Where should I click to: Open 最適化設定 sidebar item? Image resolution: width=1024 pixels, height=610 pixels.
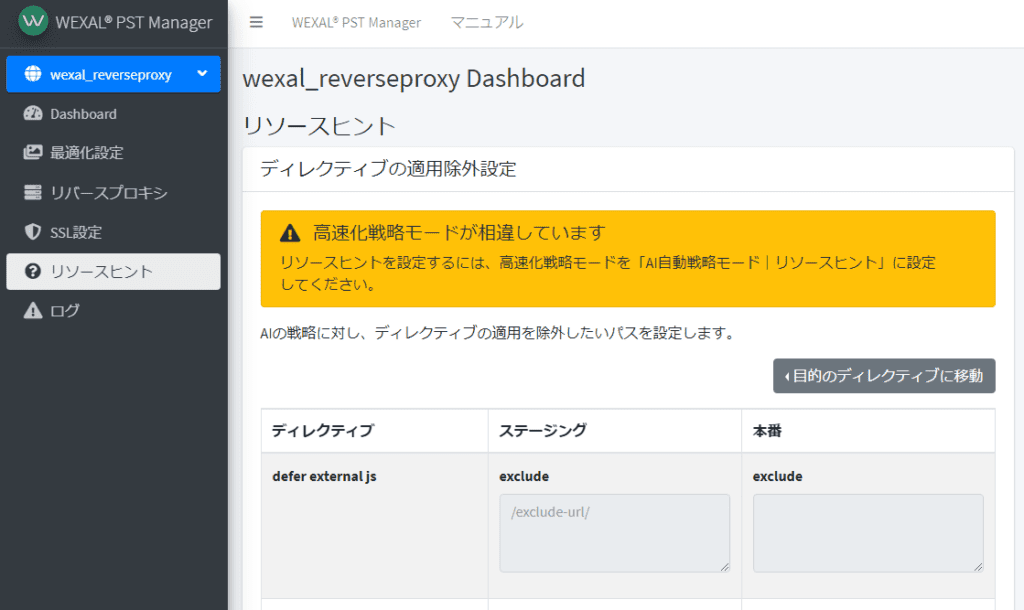113,153
